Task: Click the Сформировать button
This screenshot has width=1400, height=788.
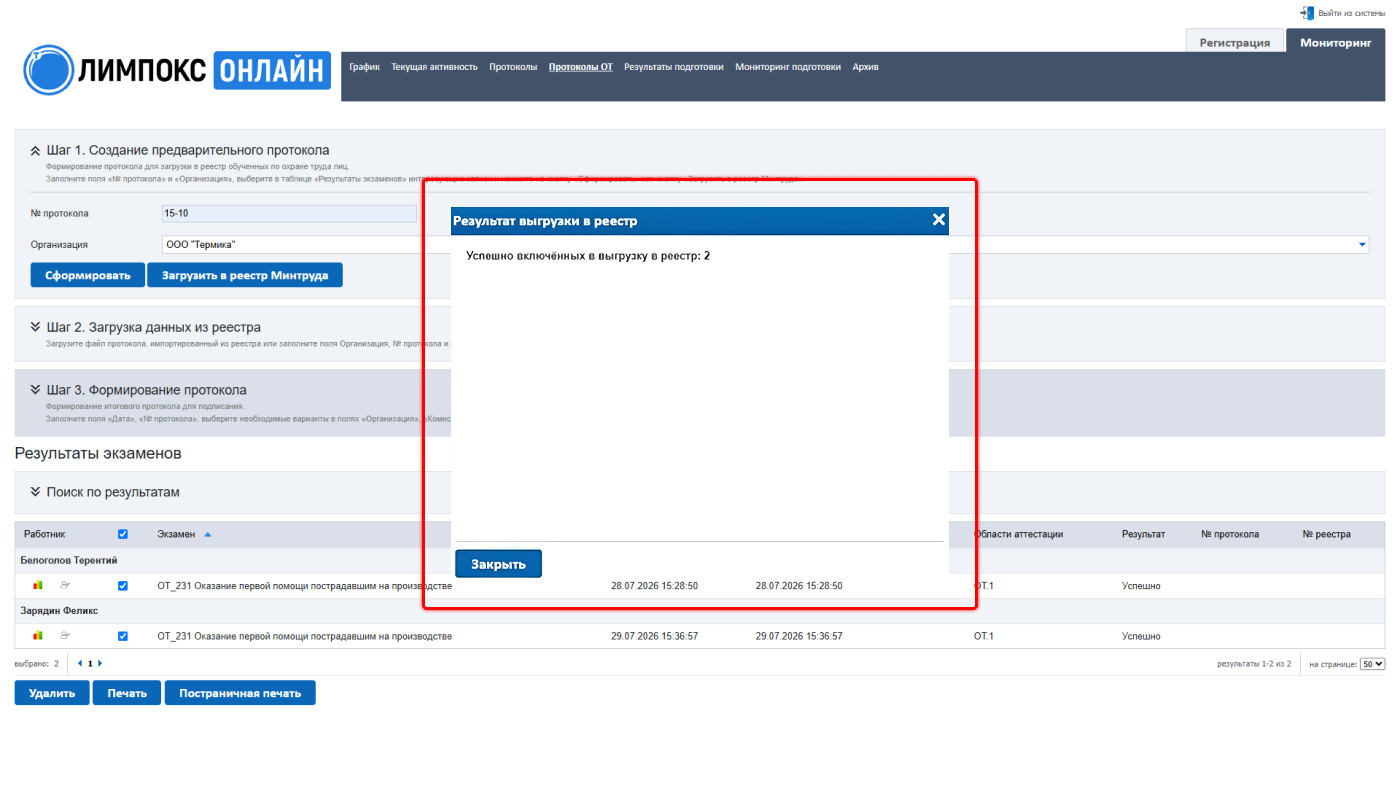Action: [x=88, y=275]
